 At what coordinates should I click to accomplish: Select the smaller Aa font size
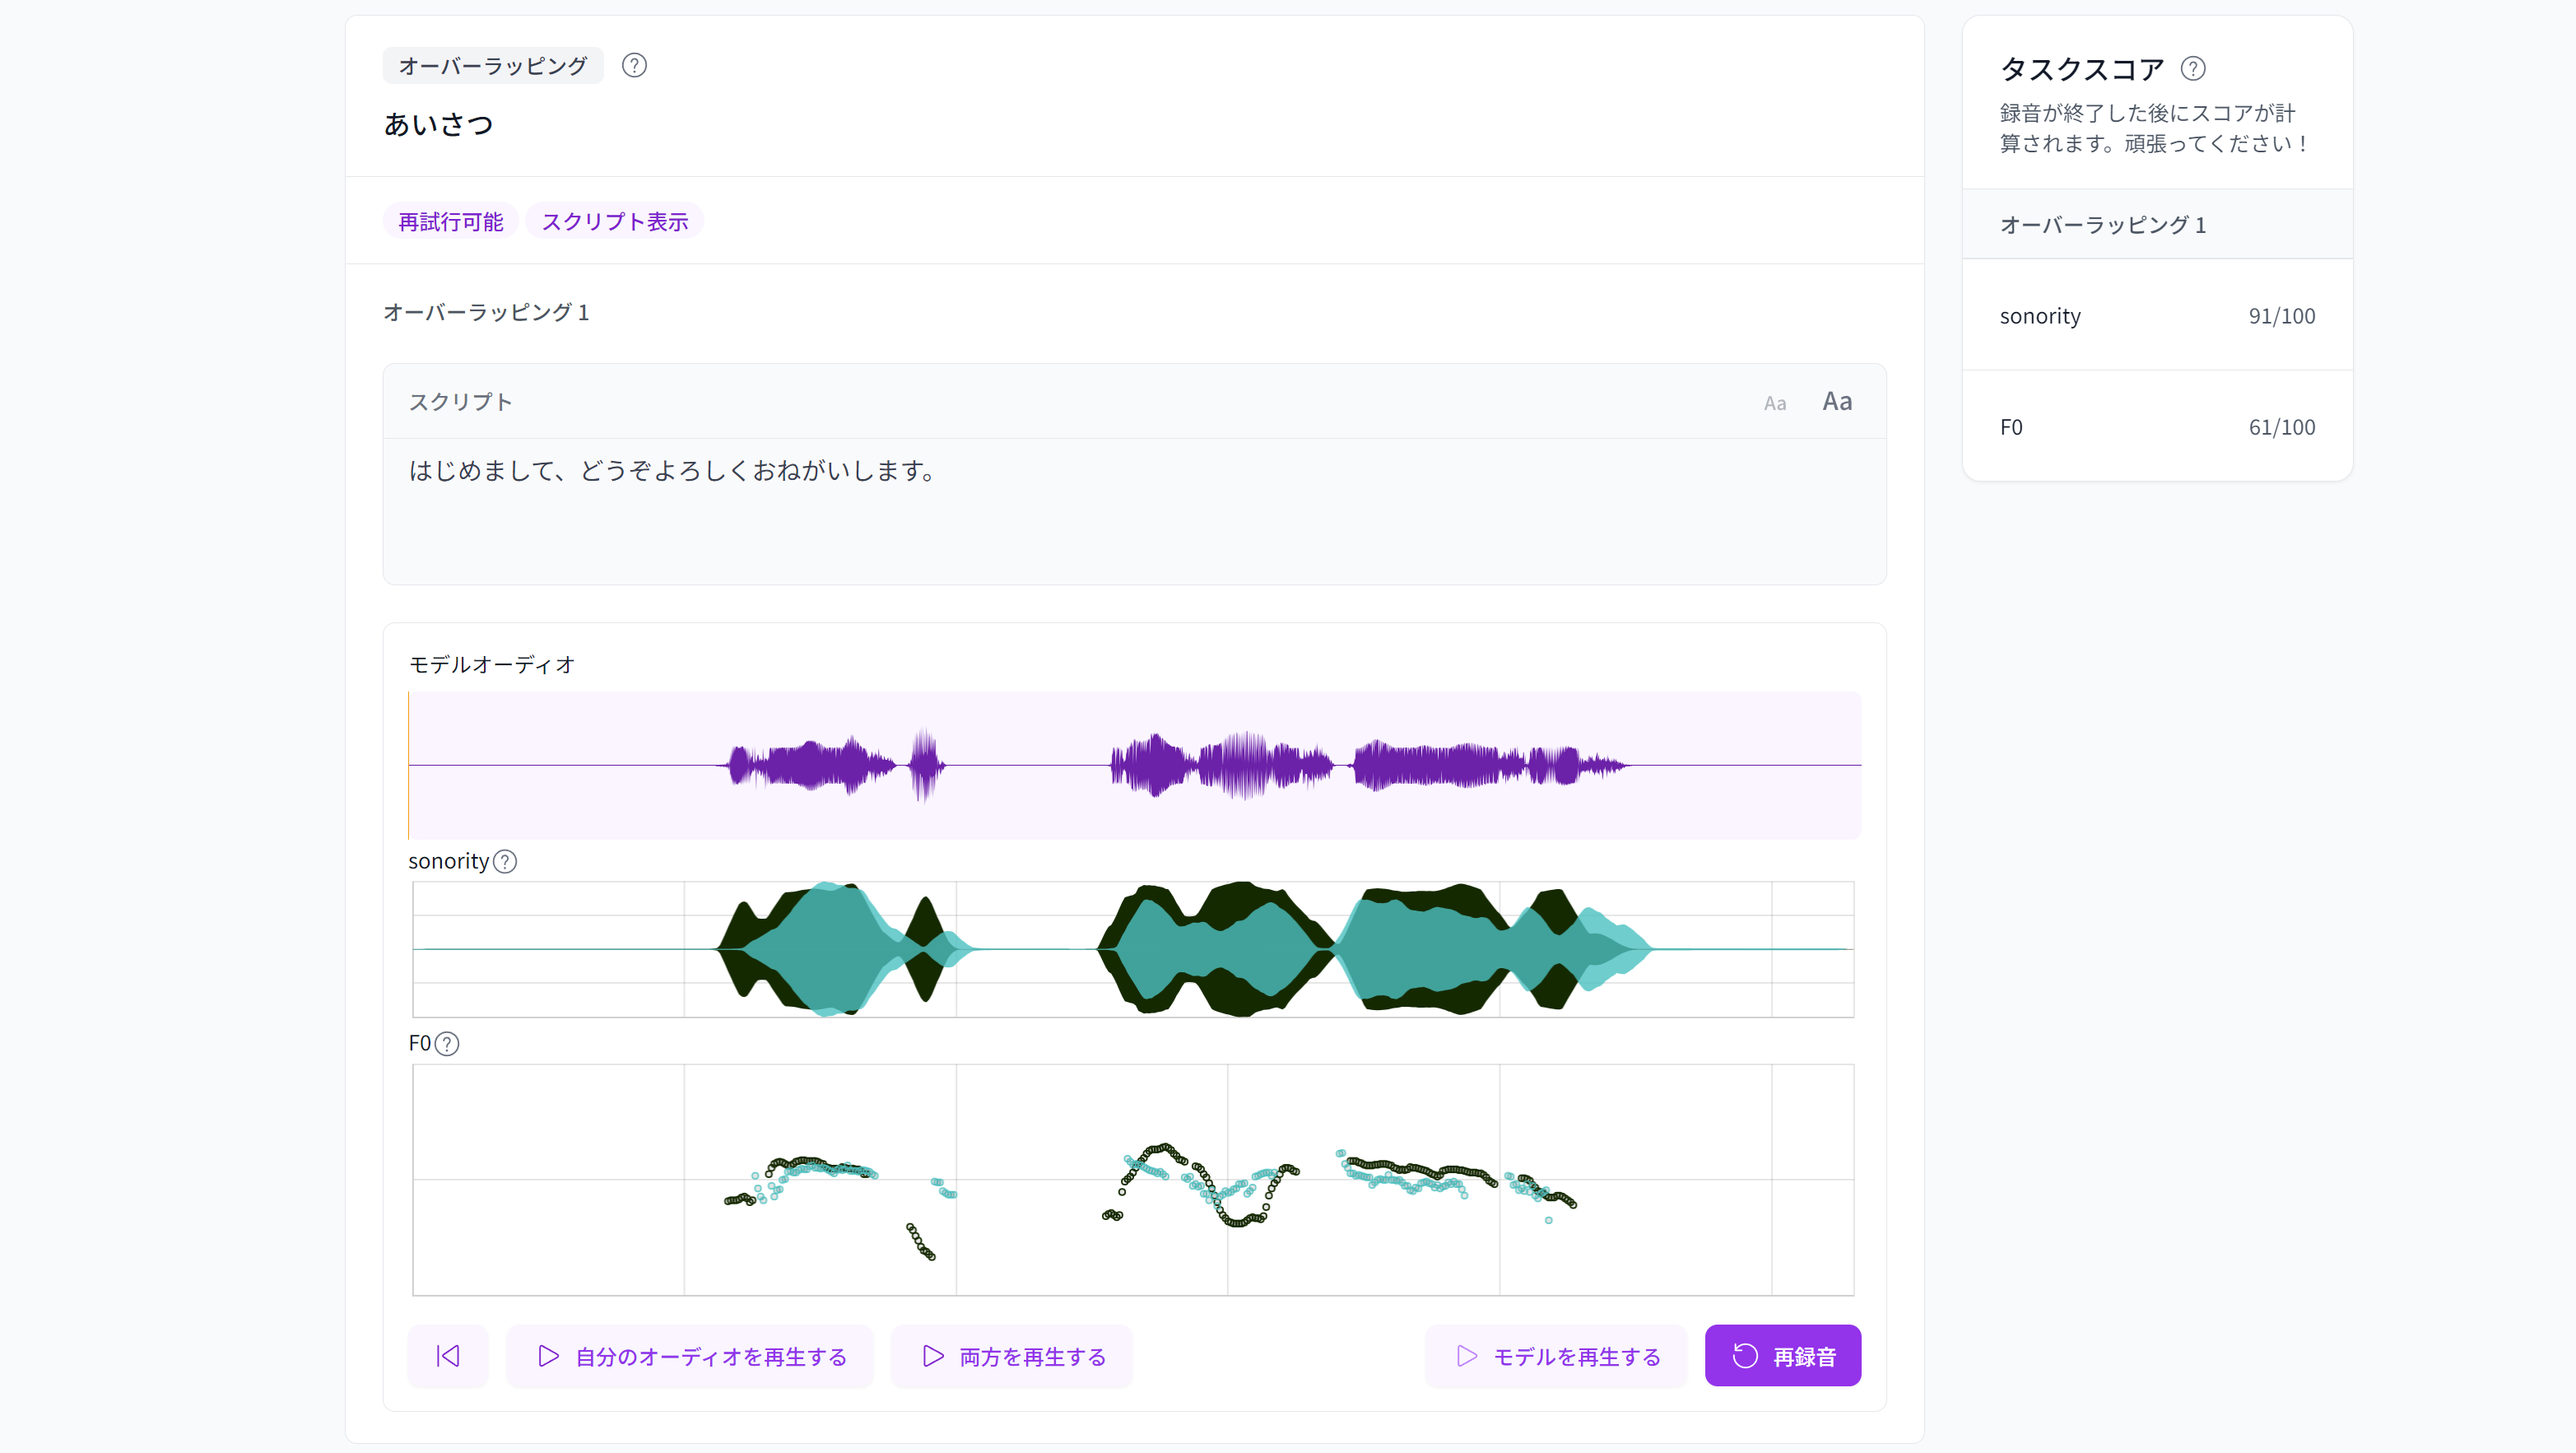coord(1774,403)
